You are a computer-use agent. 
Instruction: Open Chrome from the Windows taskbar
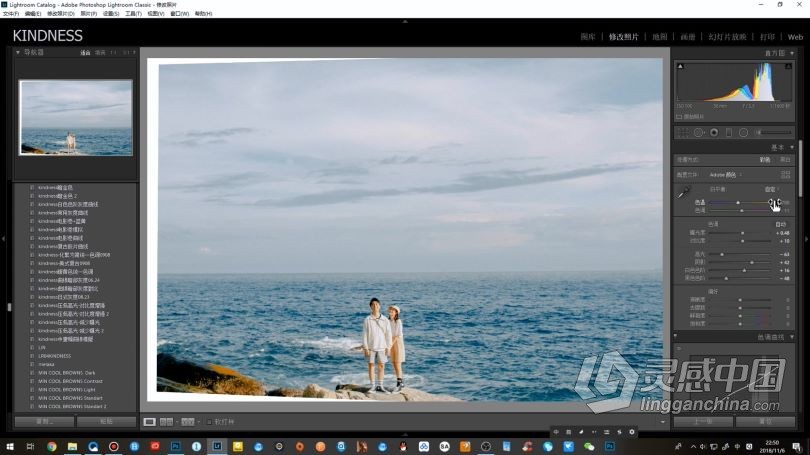[52, 446]
